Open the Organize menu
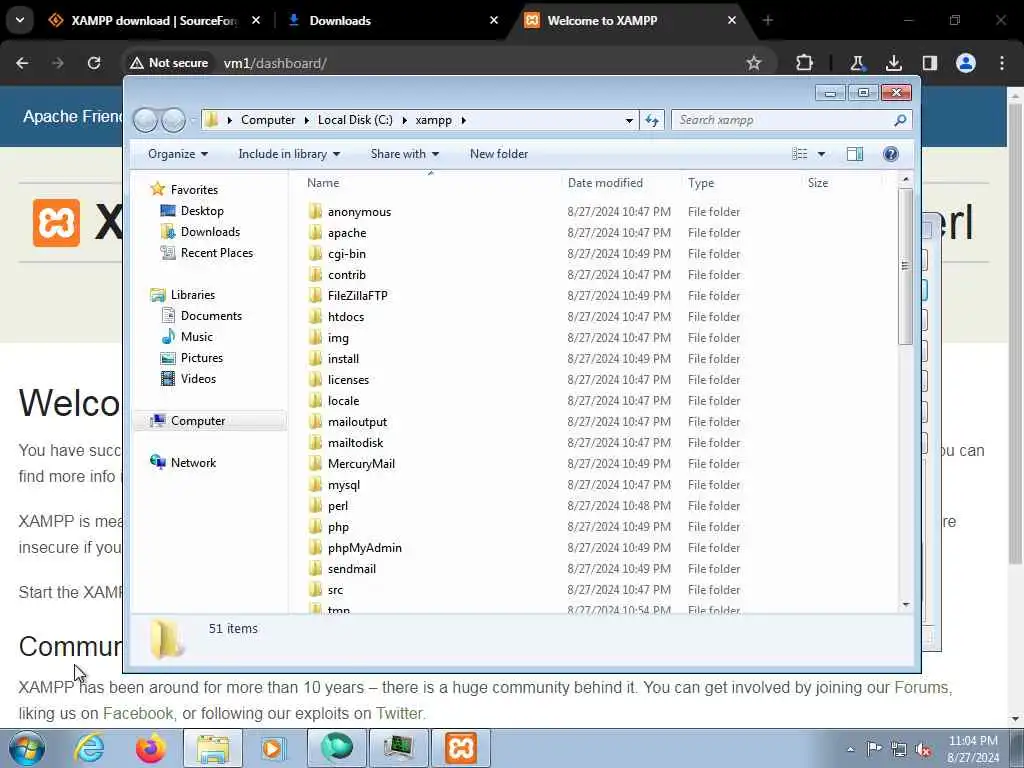Screen dimensions: 1024x768 click(178, 154)
